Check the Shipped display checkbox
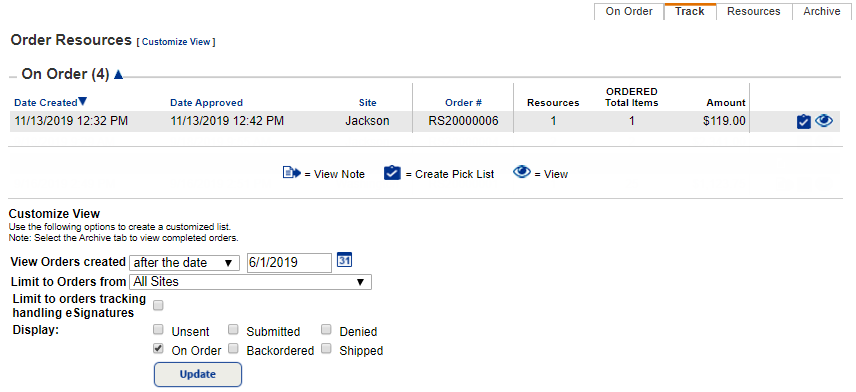This screenshot has width=856, height=392. click(326, 348)
